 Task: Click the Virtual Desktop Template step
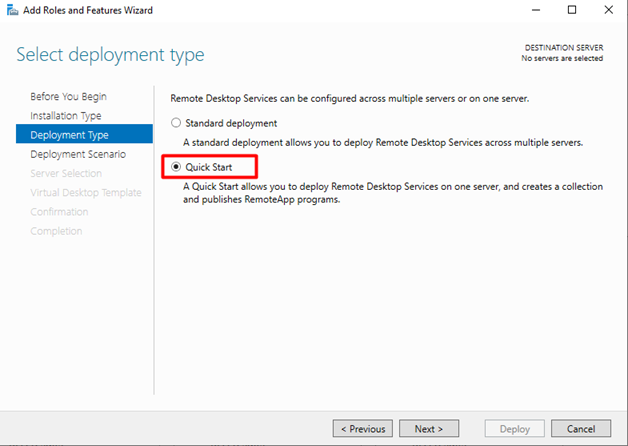(x=86, y=193)
